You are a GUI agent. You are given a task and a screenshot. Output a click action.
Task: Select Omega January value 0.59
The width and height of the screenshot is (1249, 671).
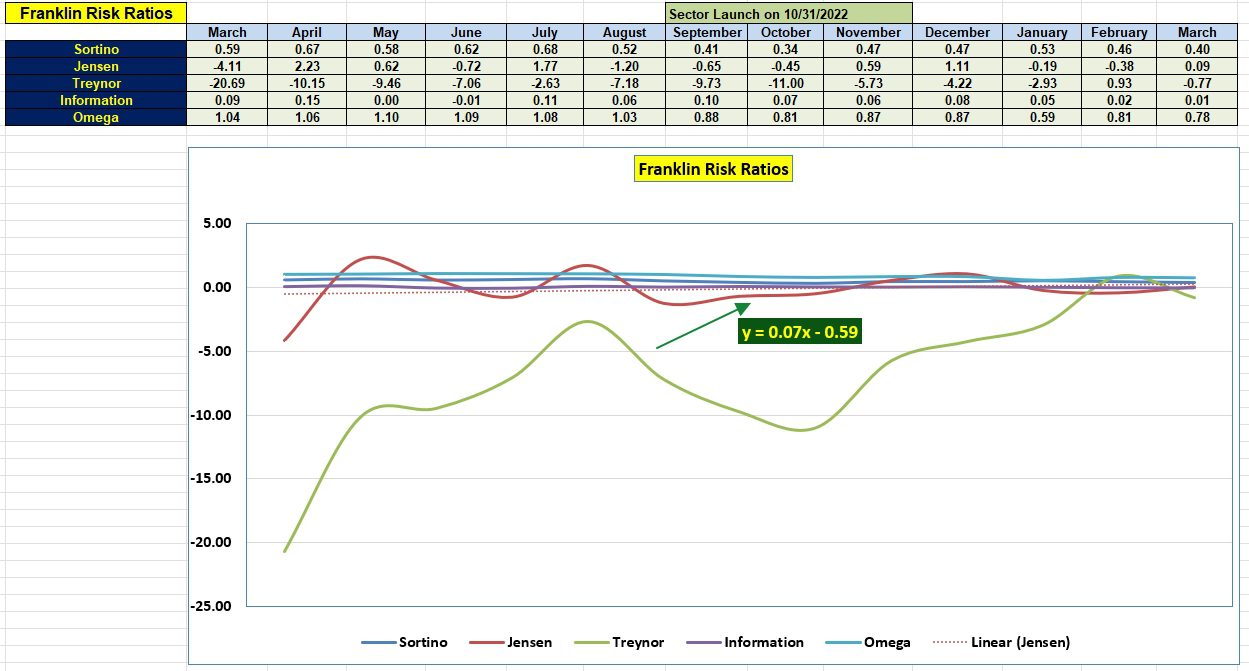click(x=1041, y=117)
